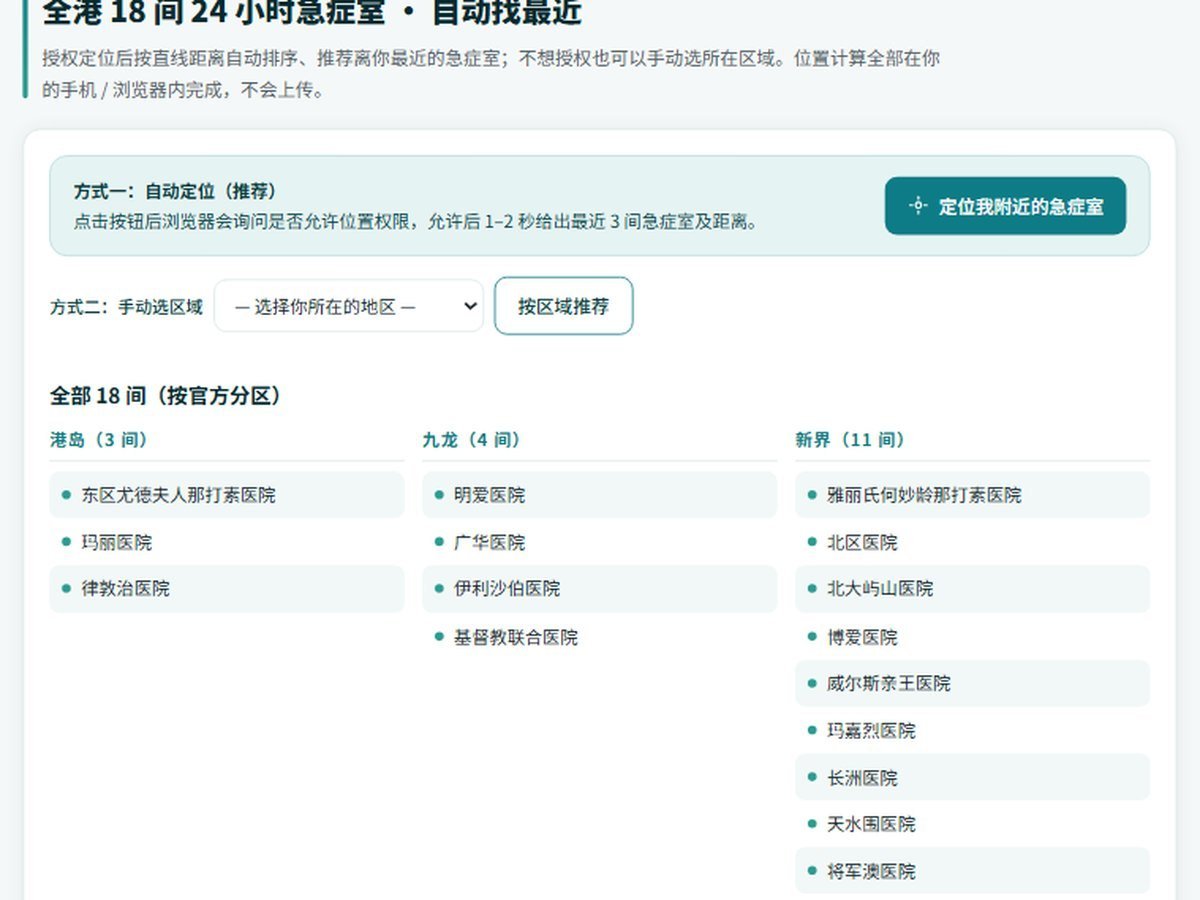Screen dimensions: 1200x900
Task: Click the crosshair locate icon in the button
Action: click(918, 206)
